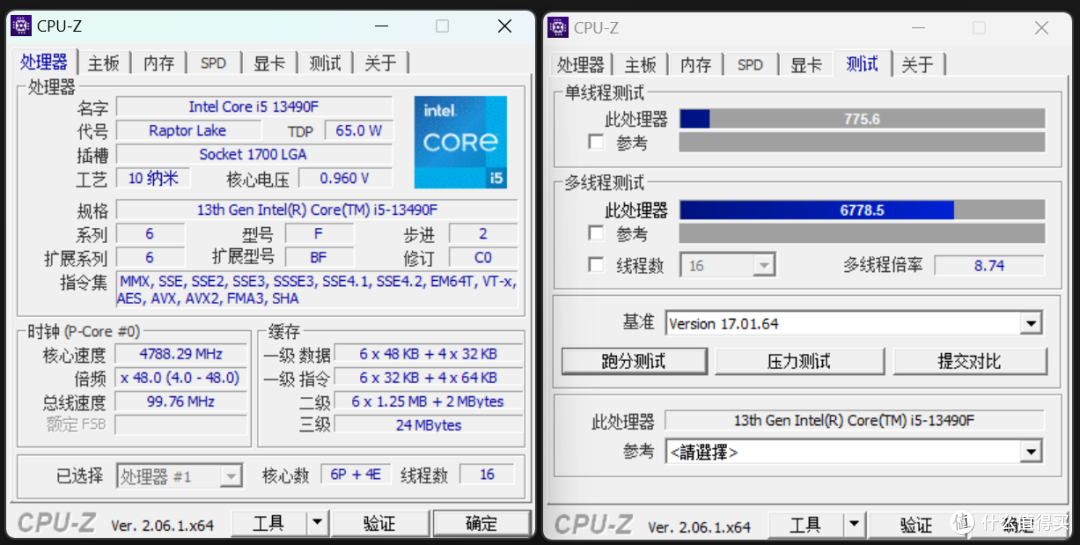The height and width of the screenshot is (545, 1080).
Task: Open the 参考 <請選擇> processor dropdown
Action: [853, 452]
